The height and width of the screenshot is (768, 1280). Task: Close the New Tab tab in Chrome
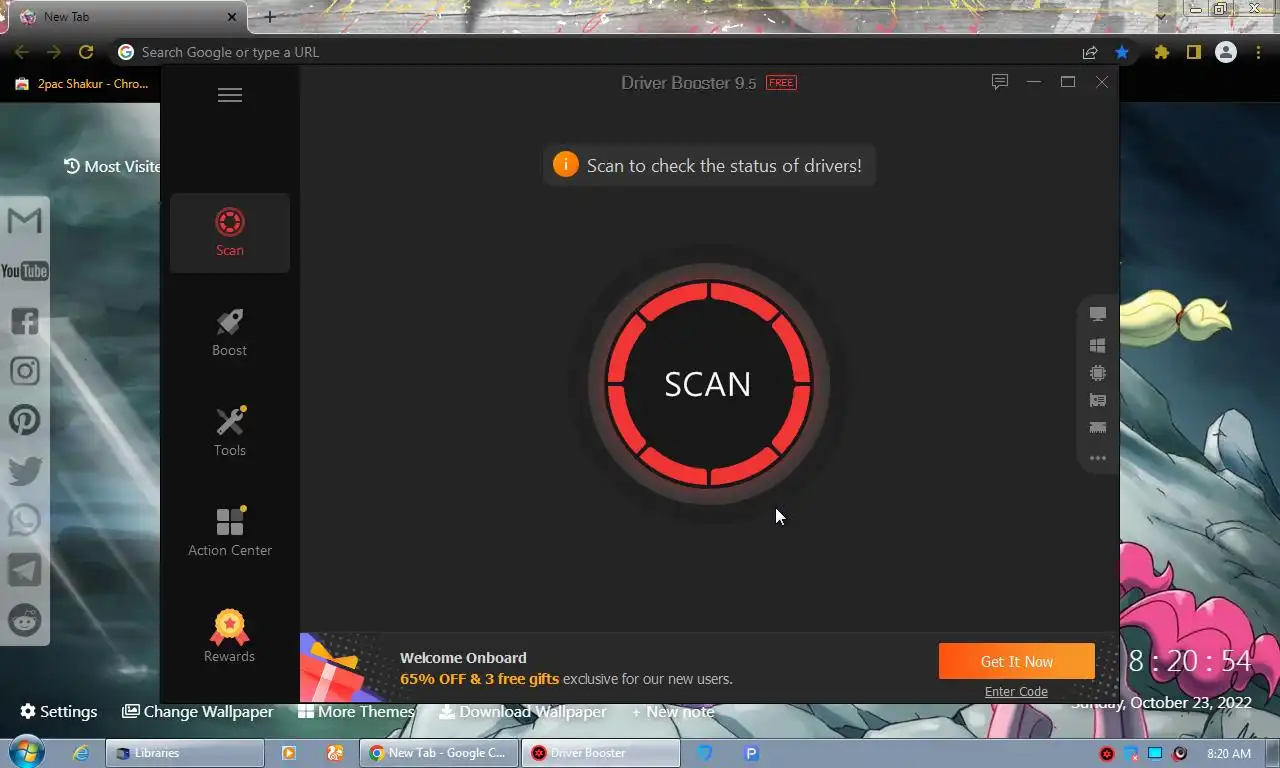tap(232, 17)
